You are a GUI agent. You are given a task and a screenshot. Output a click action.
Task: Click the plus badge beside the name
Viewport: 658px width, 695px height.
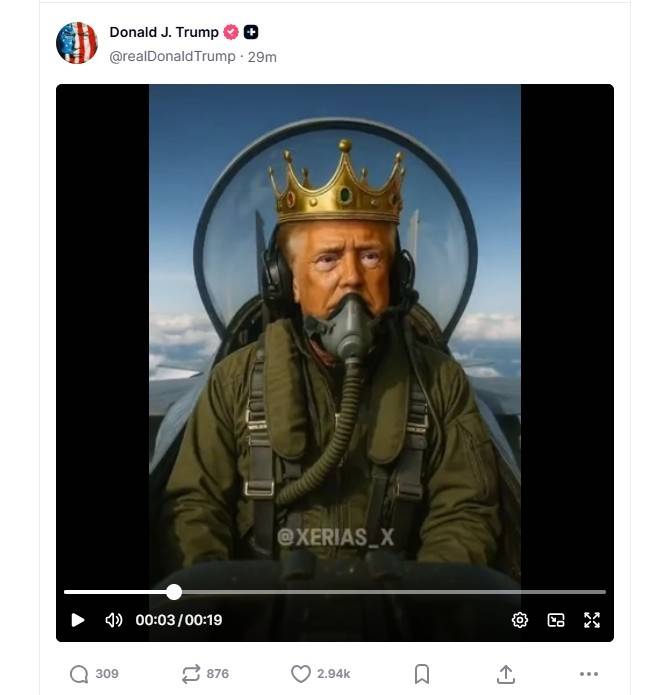point(251,32)
